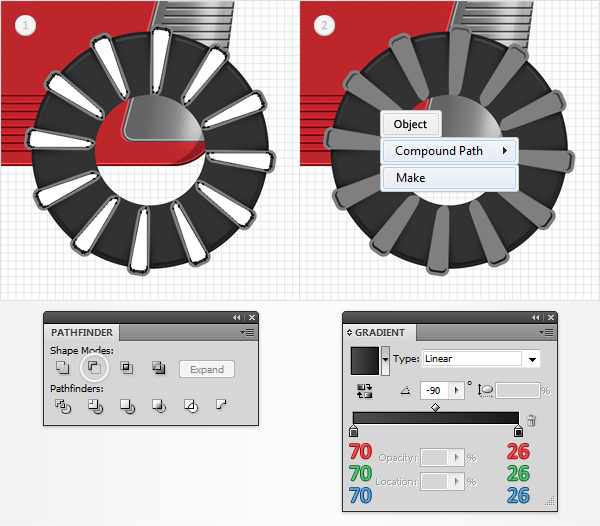Cycle gradient panel view via tab arrows
Viewport: 600px width, 526px height.
click(349, 332)
